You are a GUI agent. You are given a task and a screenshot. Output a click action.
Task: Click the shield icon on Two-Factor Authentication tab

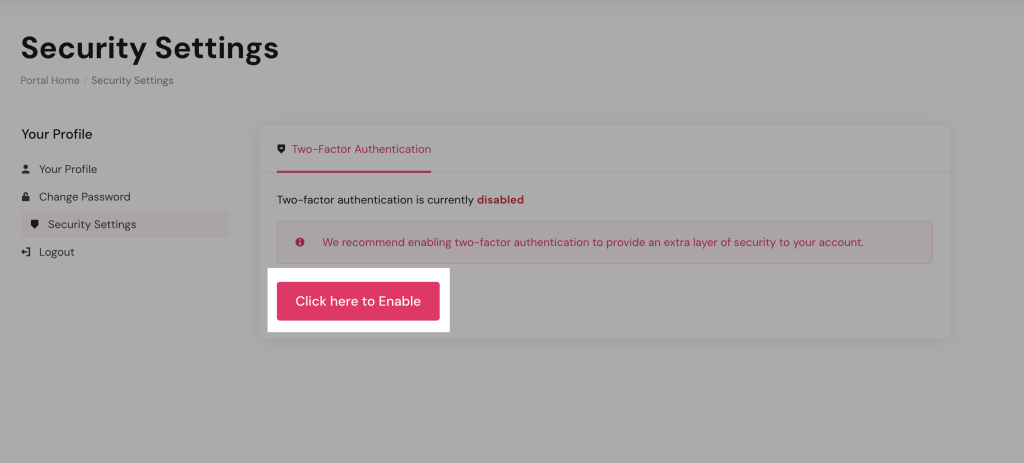coord(281,149)
